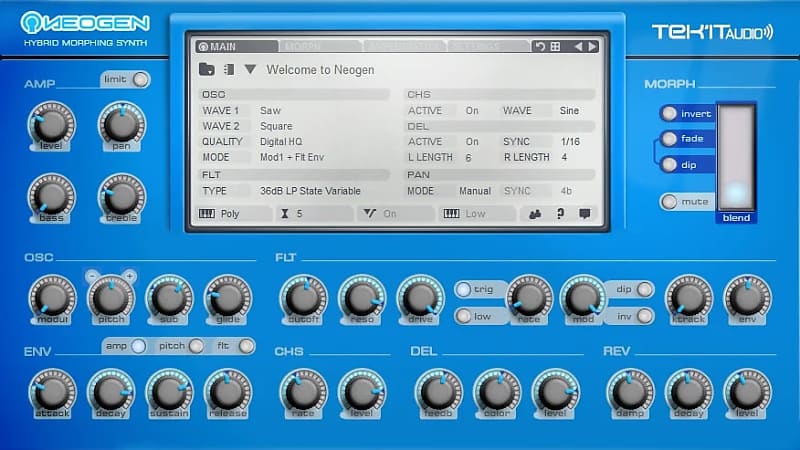This screenshot has height=450, width=800.
Task: Toggle the MORPH invert switch
Action: tap(669, 113)
